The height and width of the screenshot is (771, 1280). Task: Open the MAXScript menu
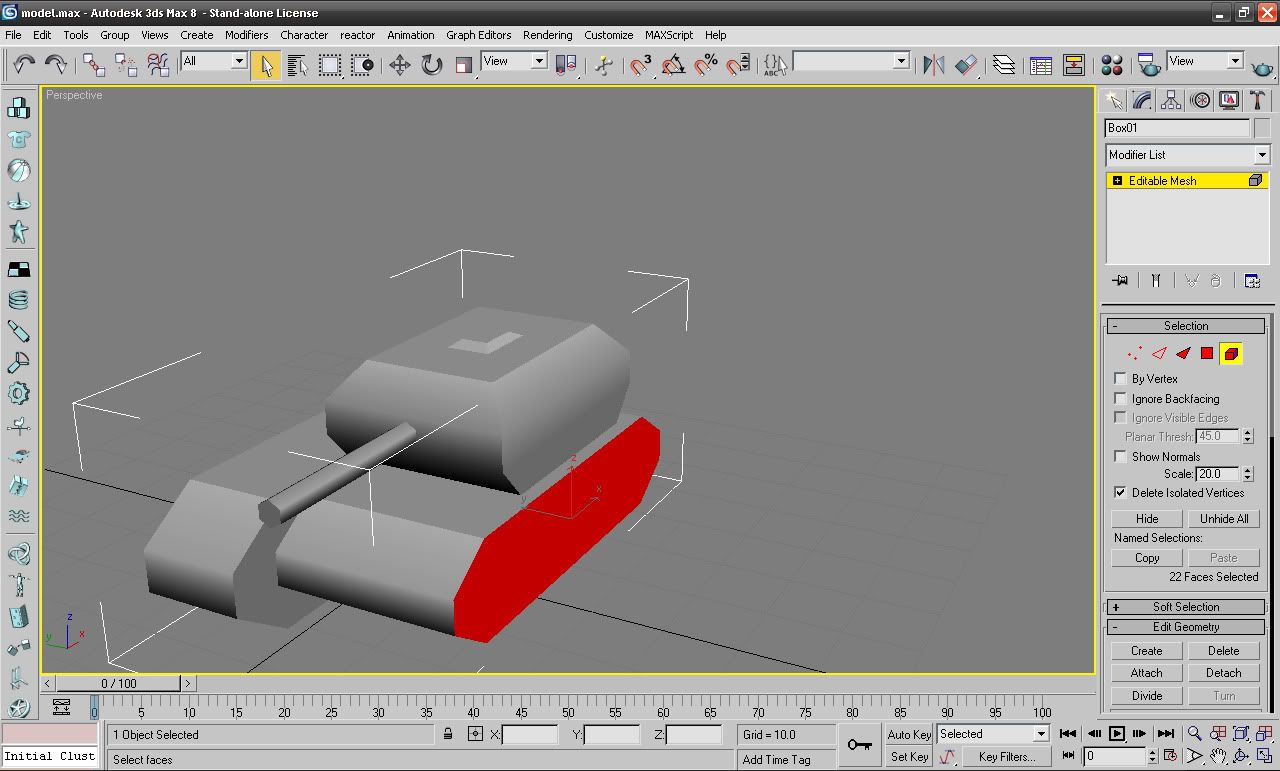tap(669, 35)
